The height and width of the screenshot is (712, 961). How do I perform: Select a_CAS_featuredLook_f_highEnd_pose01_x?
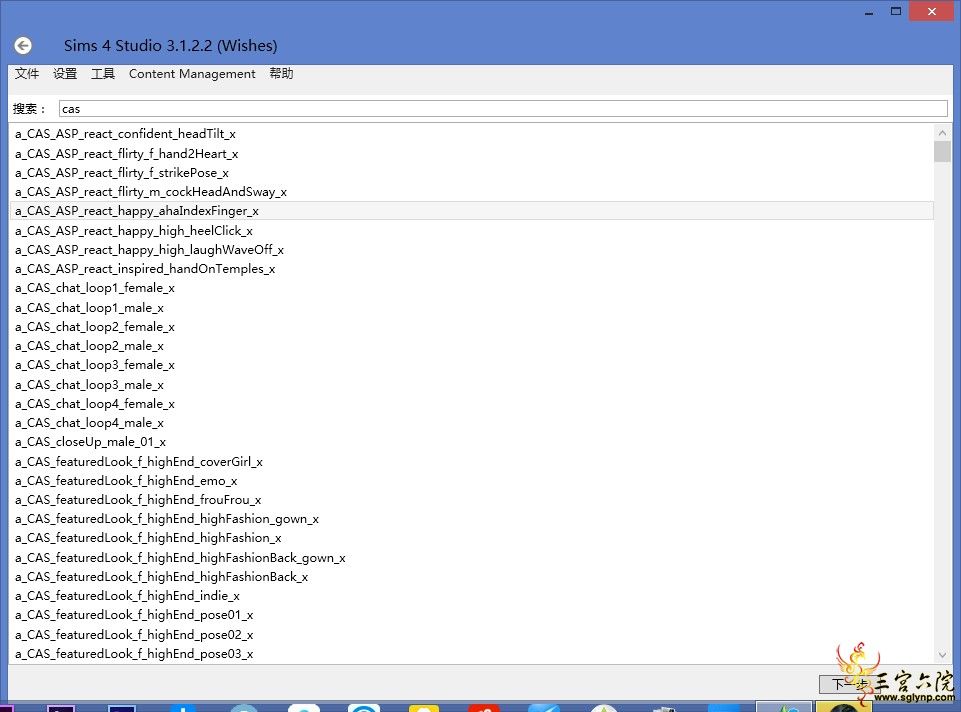[x=471, y=615]
